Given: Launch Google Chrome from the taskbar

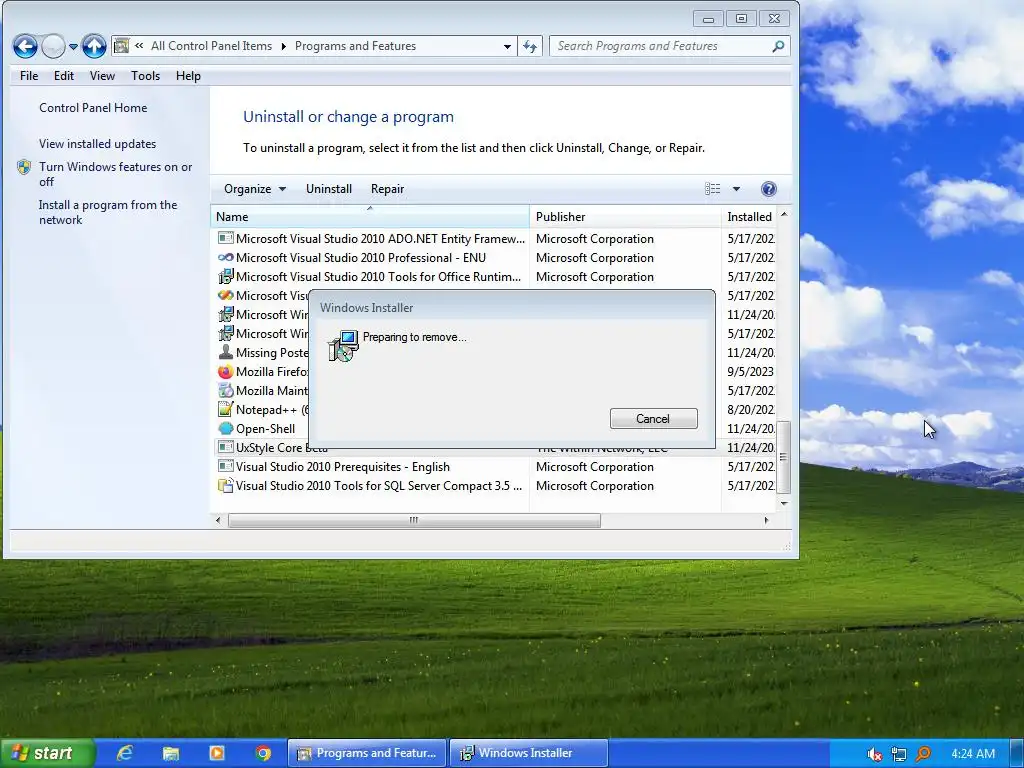Looking at the screenshot, I should pos(263,753).
